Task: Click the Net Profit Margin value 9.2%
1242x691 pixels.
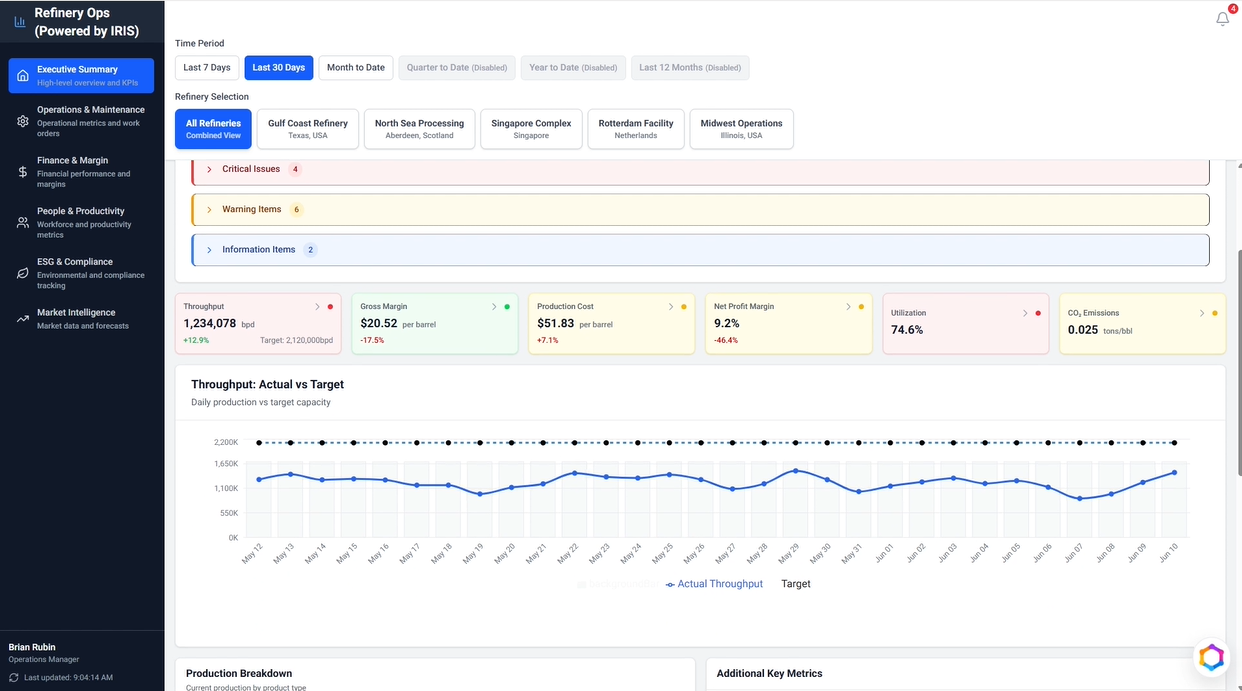Action: 727,323
